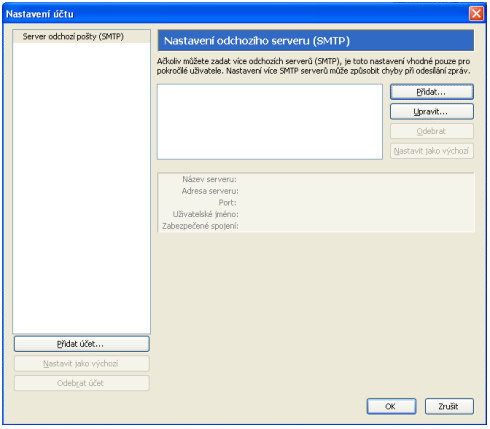490x429 pixels.
Task: Click the Nastavení účtu title bar
Action: coord(233,14)
